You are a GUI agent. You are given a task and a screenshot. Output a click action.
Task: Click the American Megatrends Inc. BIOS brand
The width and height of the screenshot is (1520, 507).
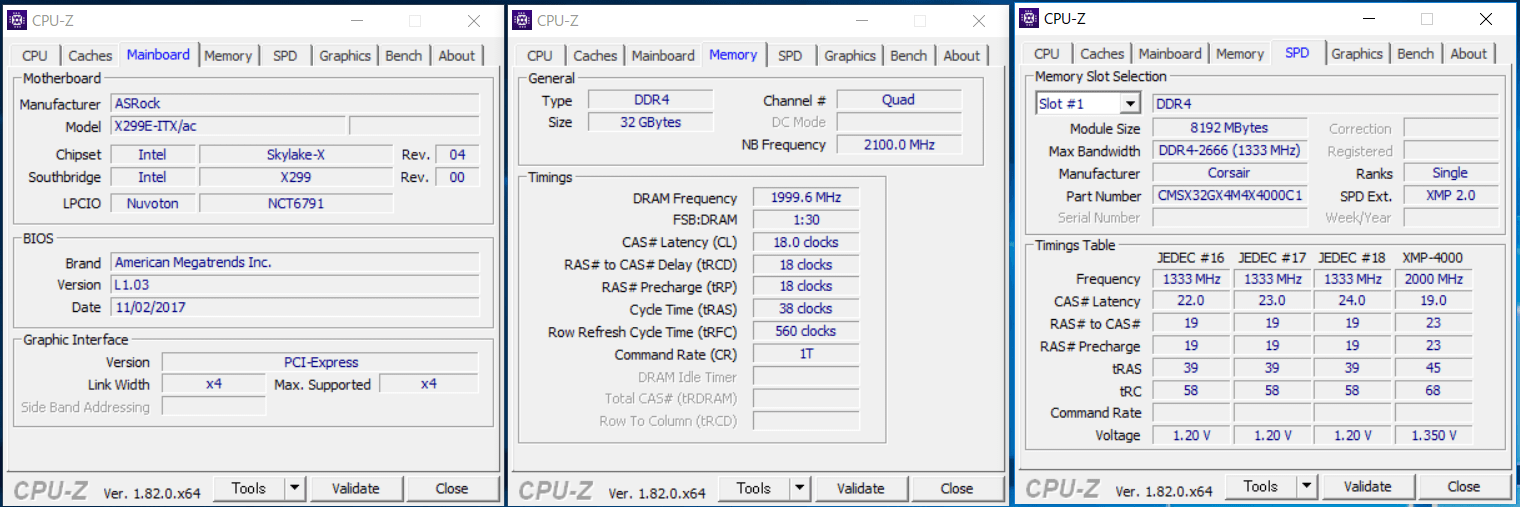295,262
